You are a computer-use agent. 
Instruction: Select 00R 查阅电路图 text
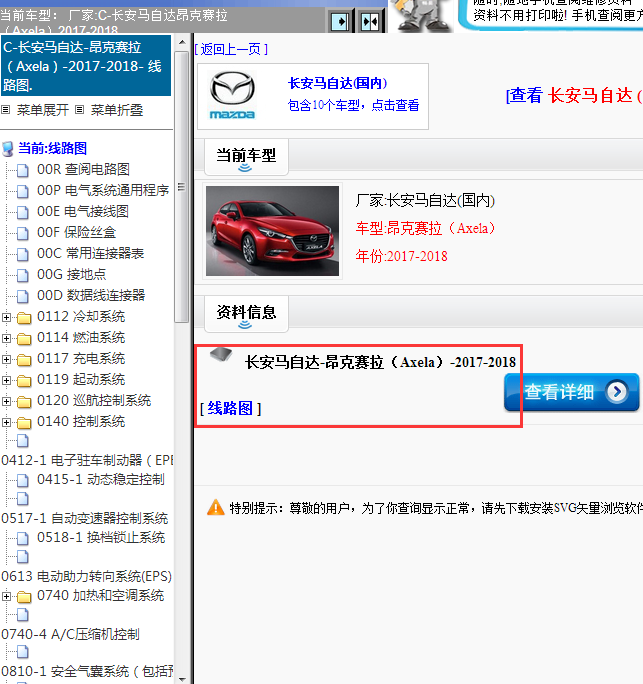[83, 169]
